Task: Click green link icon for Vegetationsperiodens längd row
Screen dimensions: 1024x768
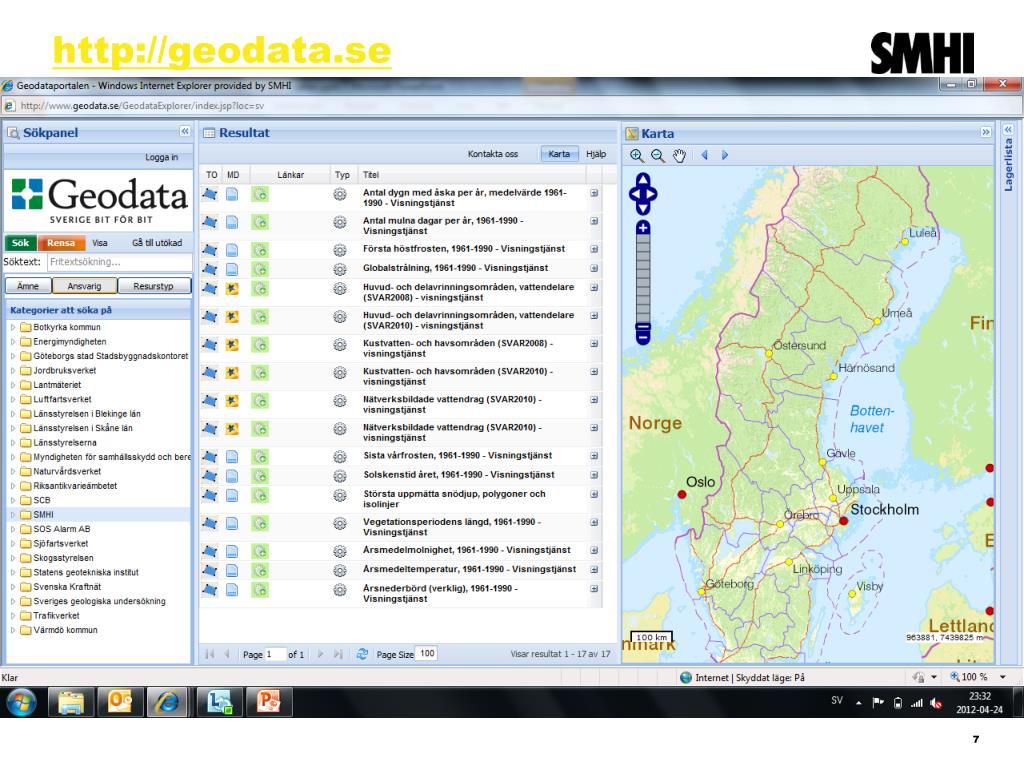Action: pyautogui.click(x=260, y=523)
